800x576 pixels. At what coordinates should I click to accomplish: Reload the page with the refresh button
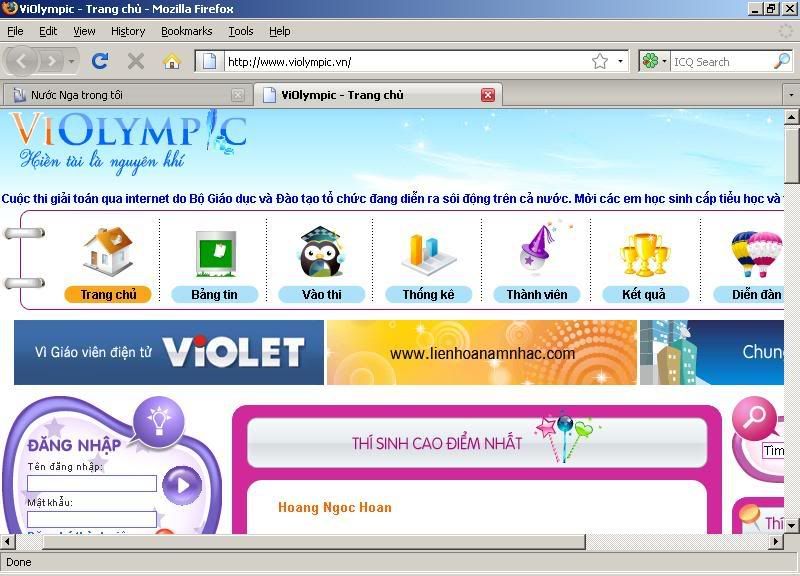[100, 61]
